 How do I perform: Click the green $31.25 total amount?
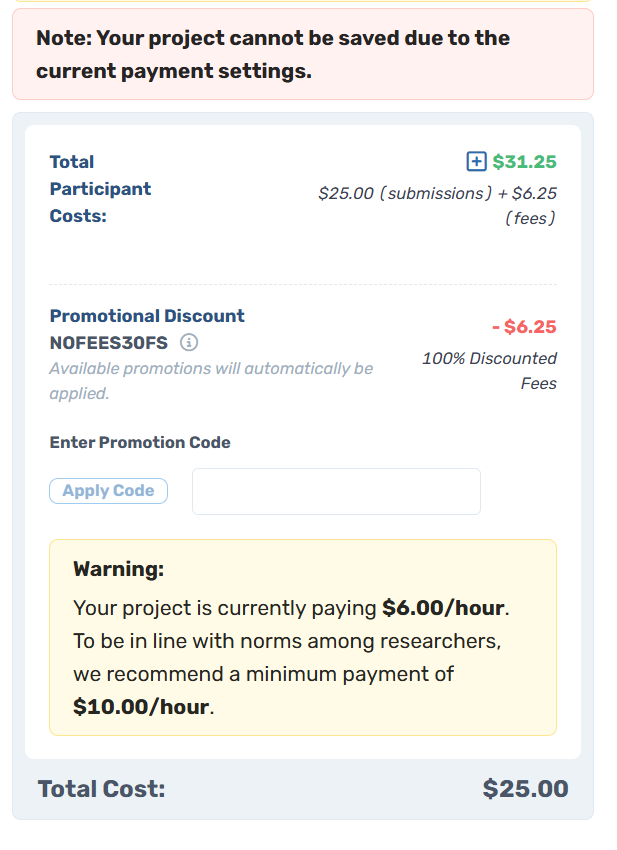click(524, 162)
